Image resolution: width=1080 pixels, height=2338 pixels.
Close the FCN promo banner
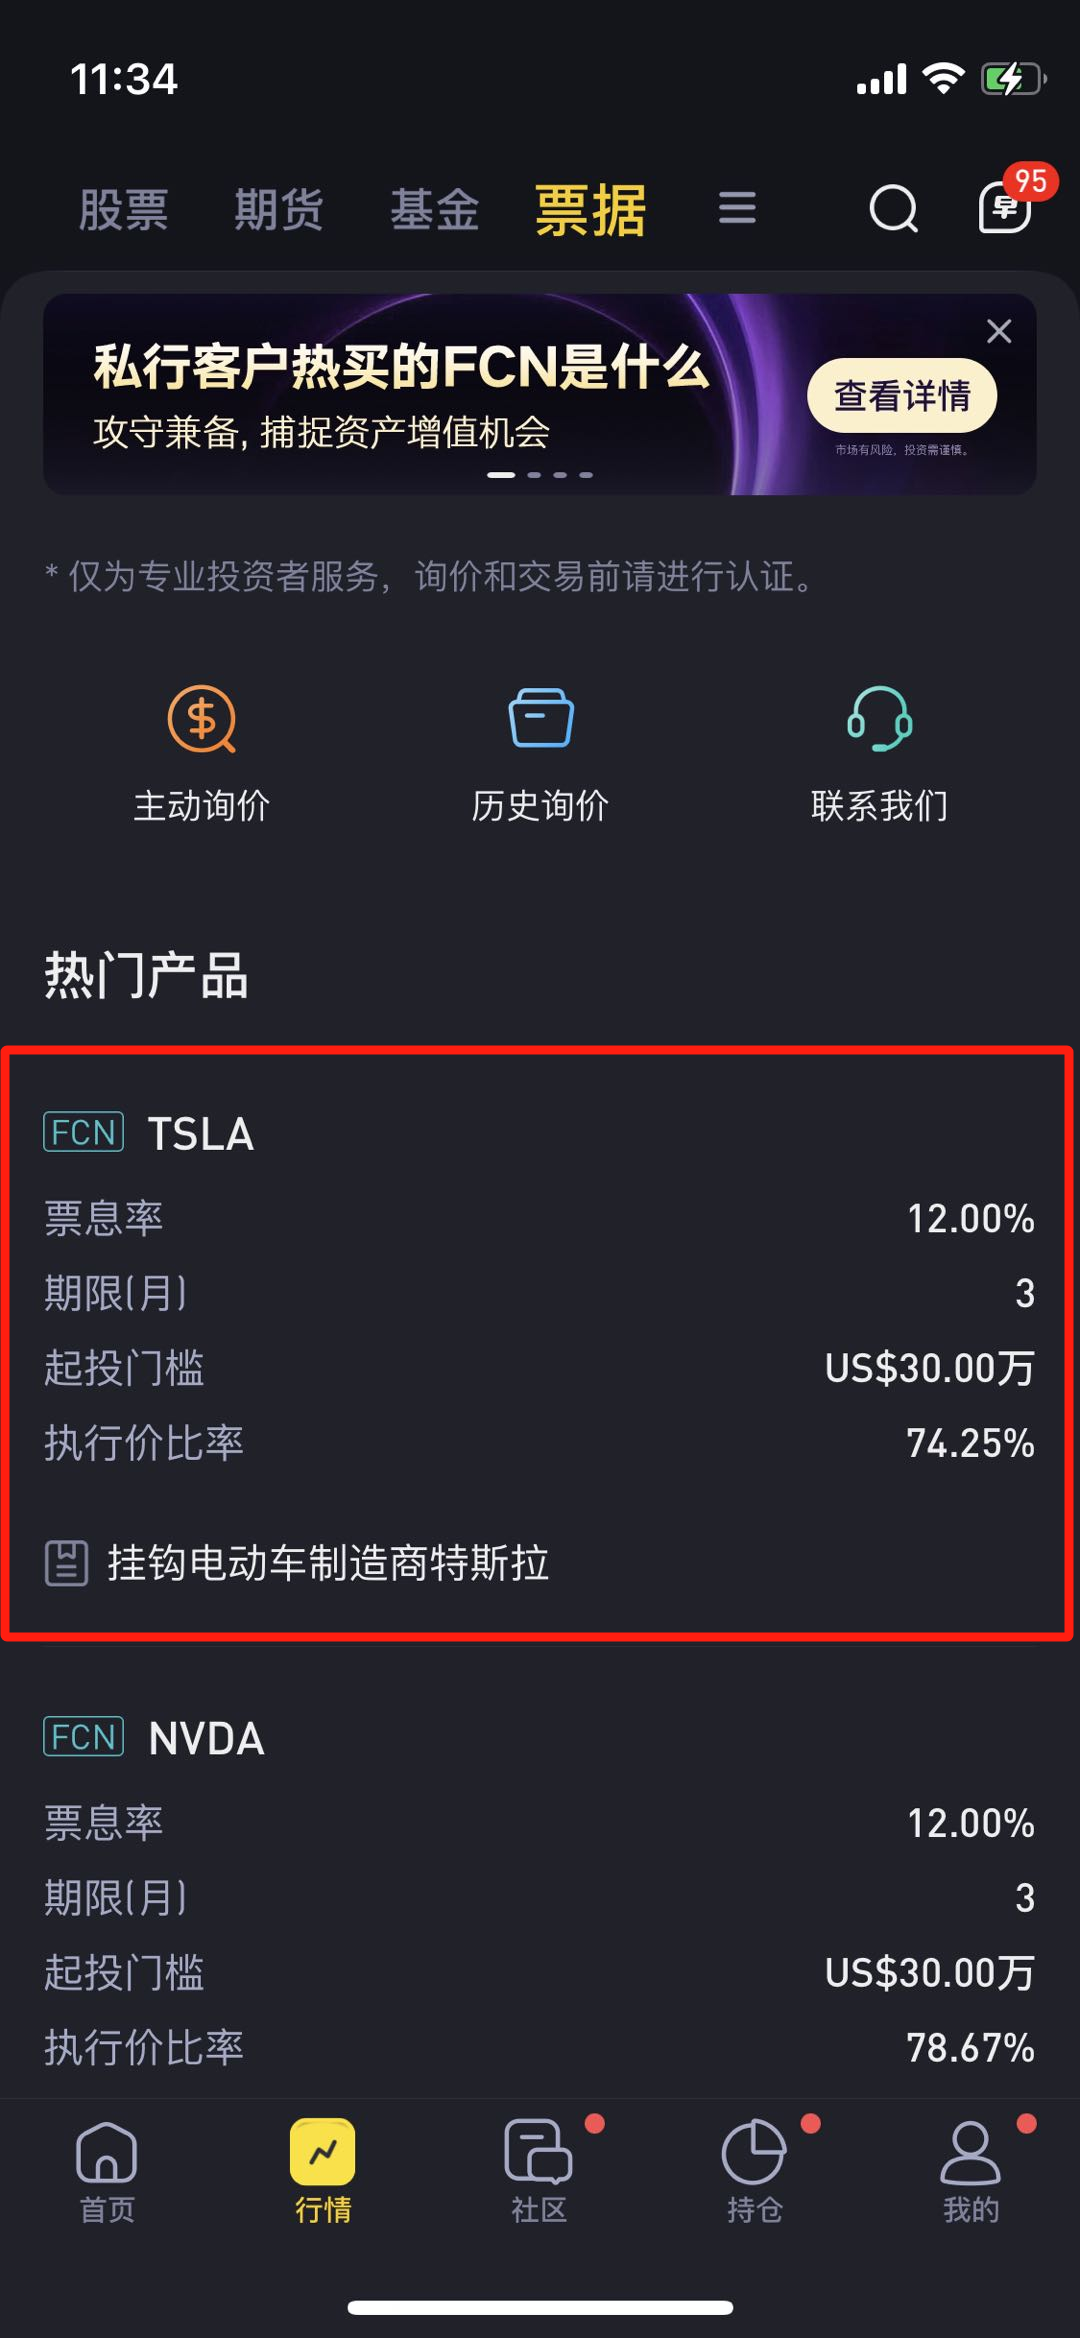point(999,331)
